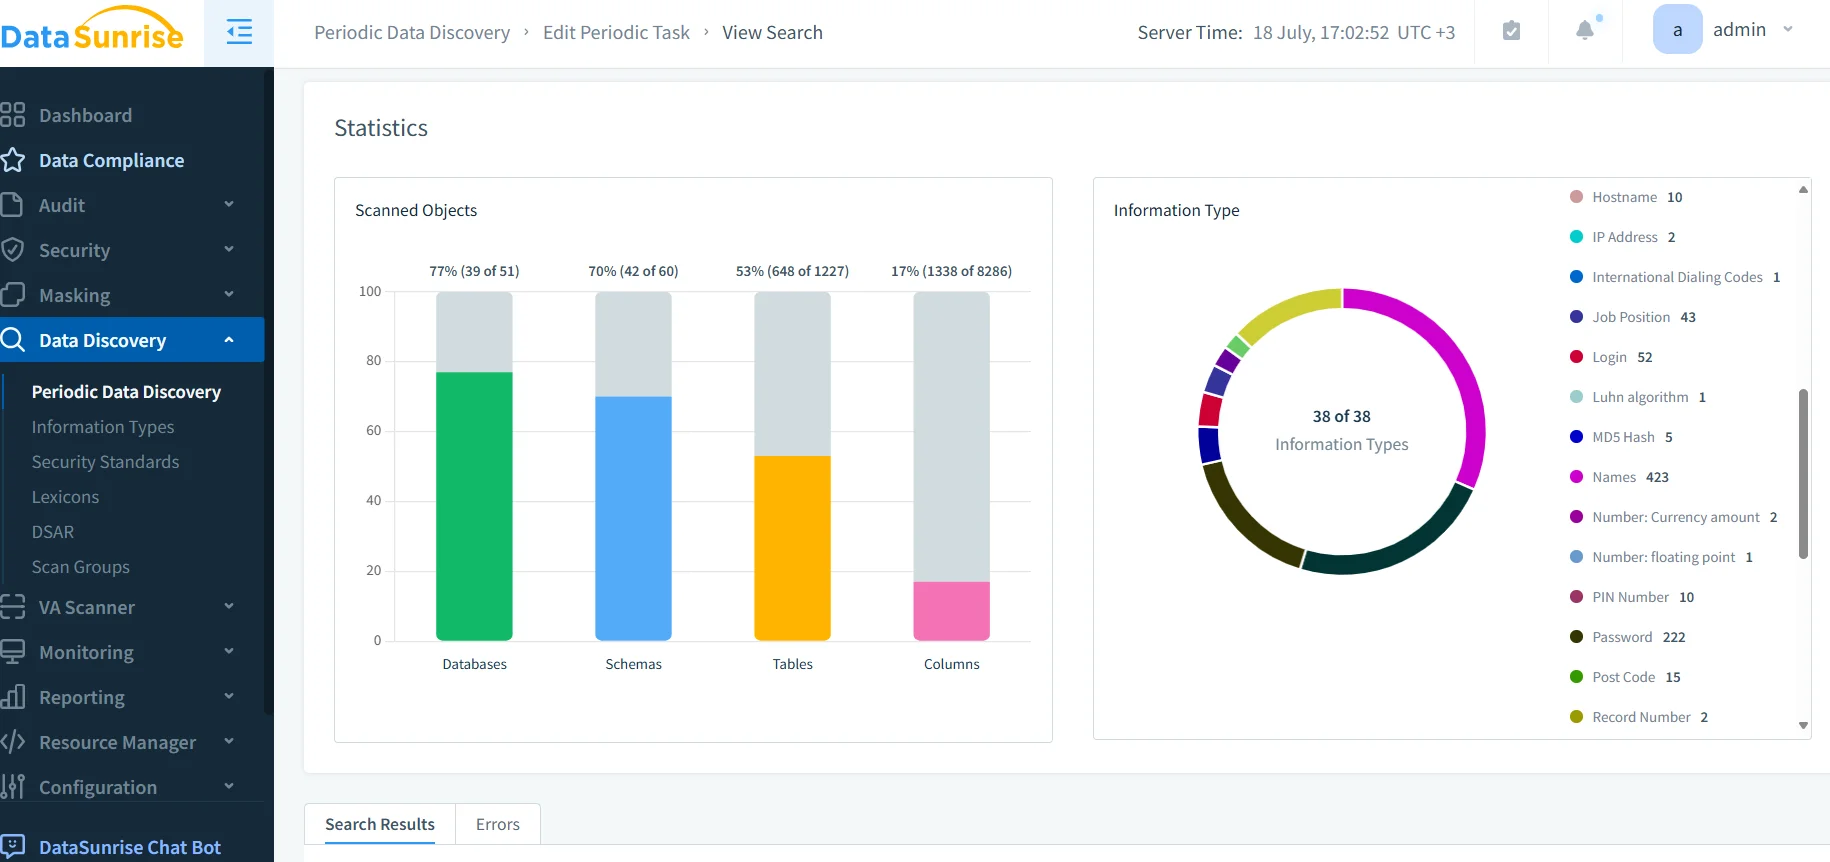
Task: Switch to the Errors tab
Action: click(x=497, y=824)
